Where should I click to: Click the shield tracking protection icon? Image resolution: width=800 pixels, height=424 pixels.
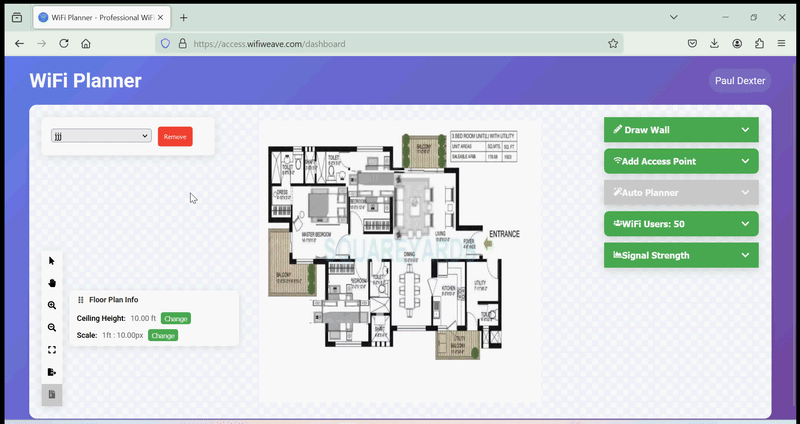165,44
